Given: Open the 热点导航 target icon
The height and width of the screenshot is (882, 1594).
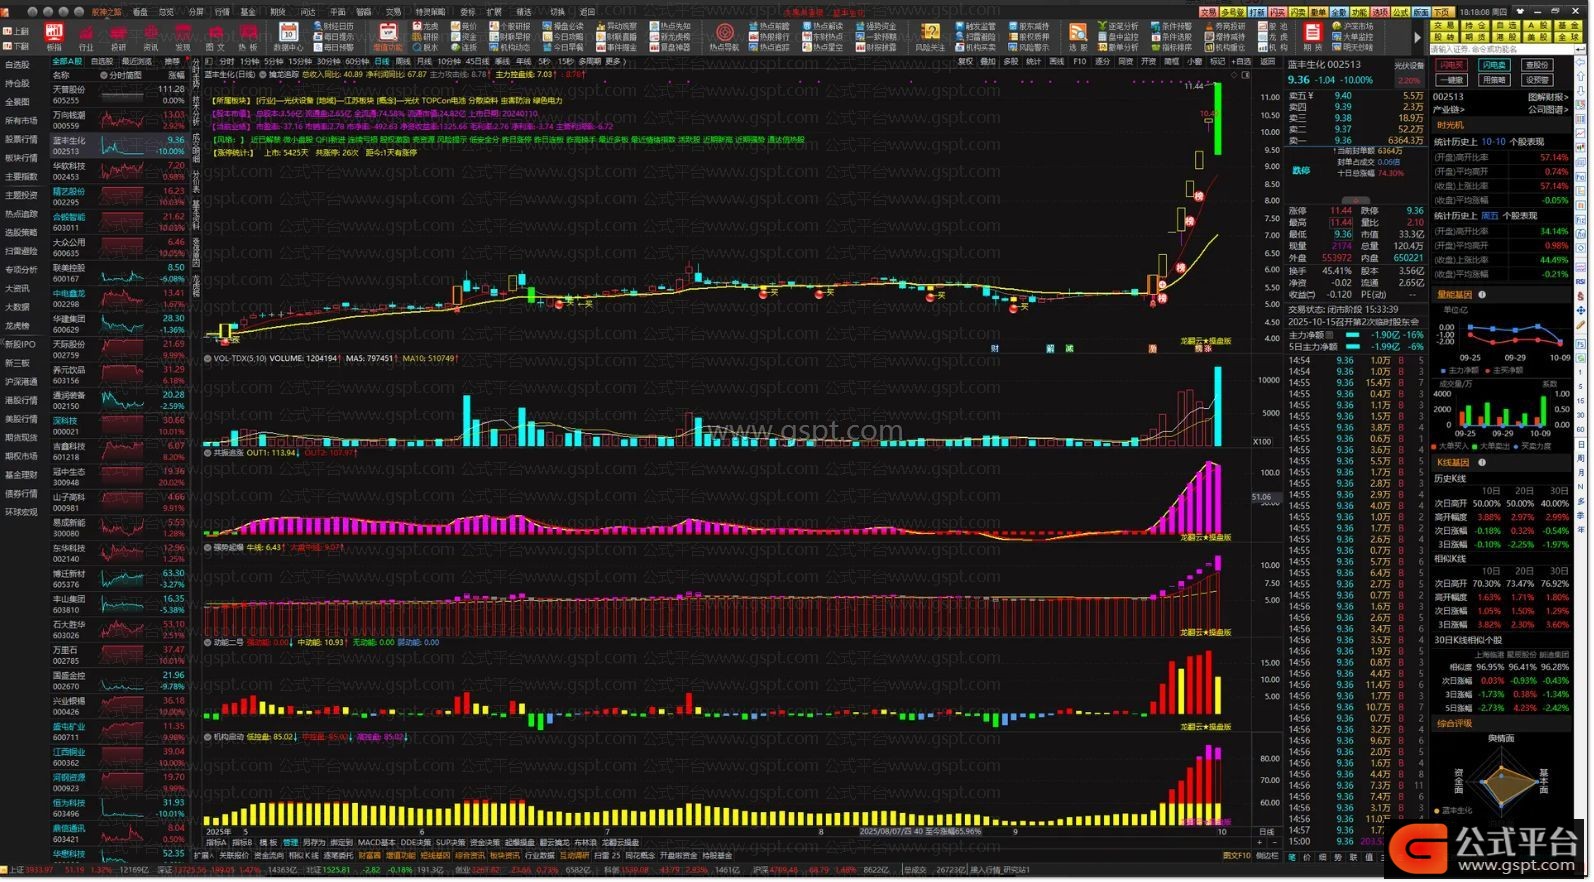Looking at the screenshot, I should tap(724, 32).
